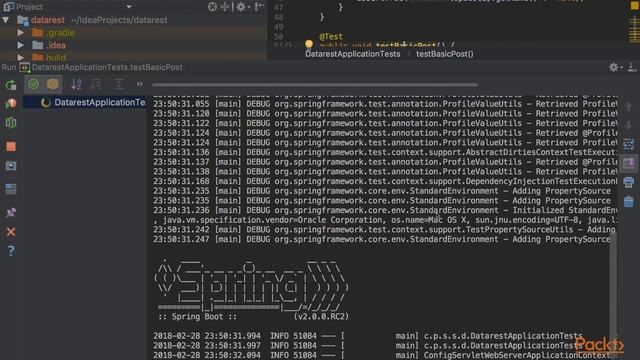
Task: Hide the project panel
Action: [259, 7]
